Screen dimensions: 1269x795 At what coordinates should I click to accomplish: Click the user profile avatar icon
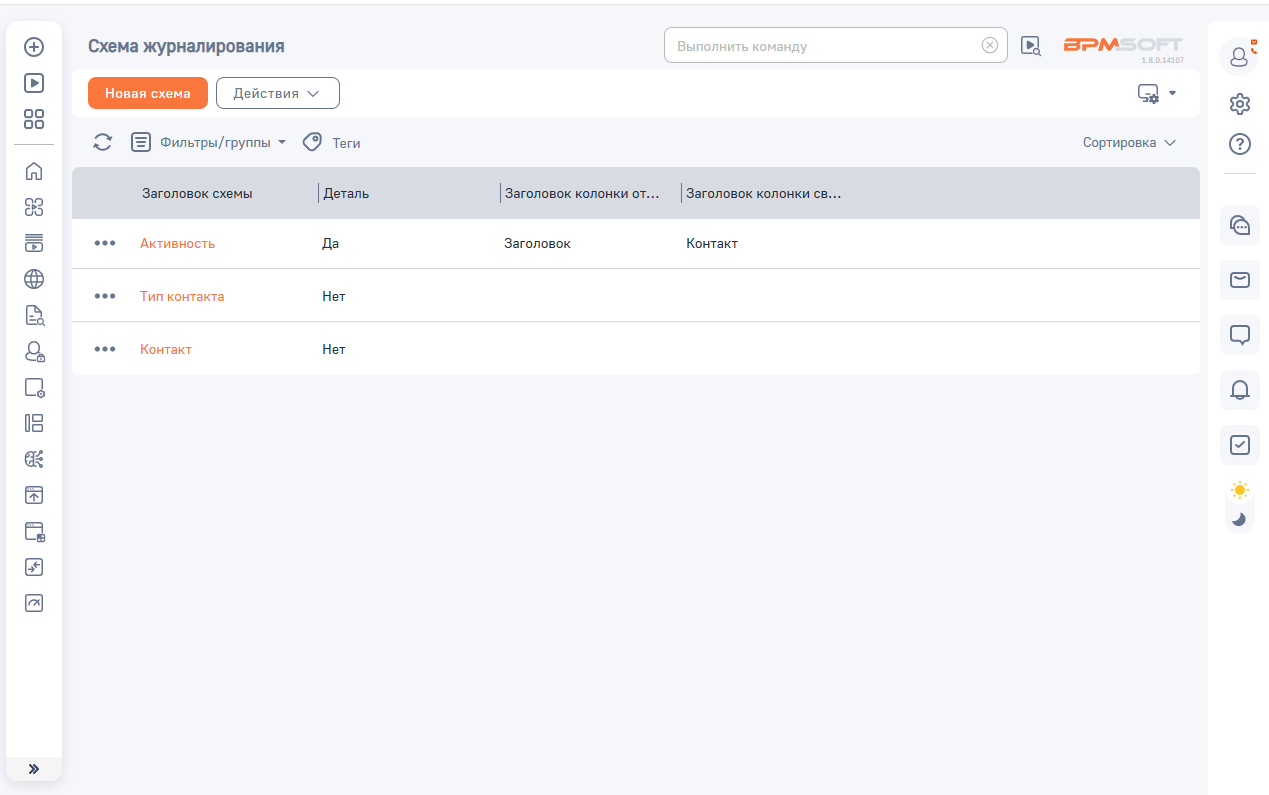(x=1240, y=57)
